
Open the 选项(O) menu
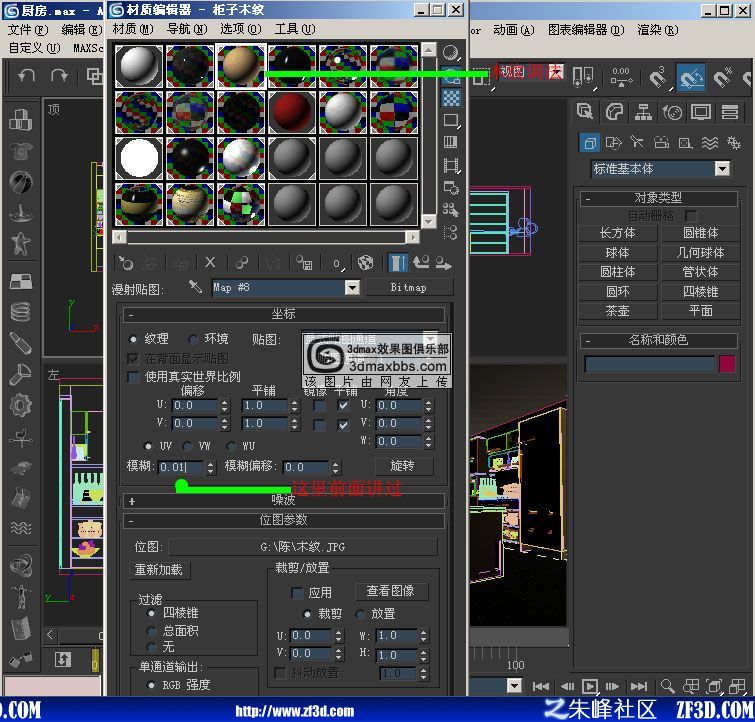pos(240,29)
